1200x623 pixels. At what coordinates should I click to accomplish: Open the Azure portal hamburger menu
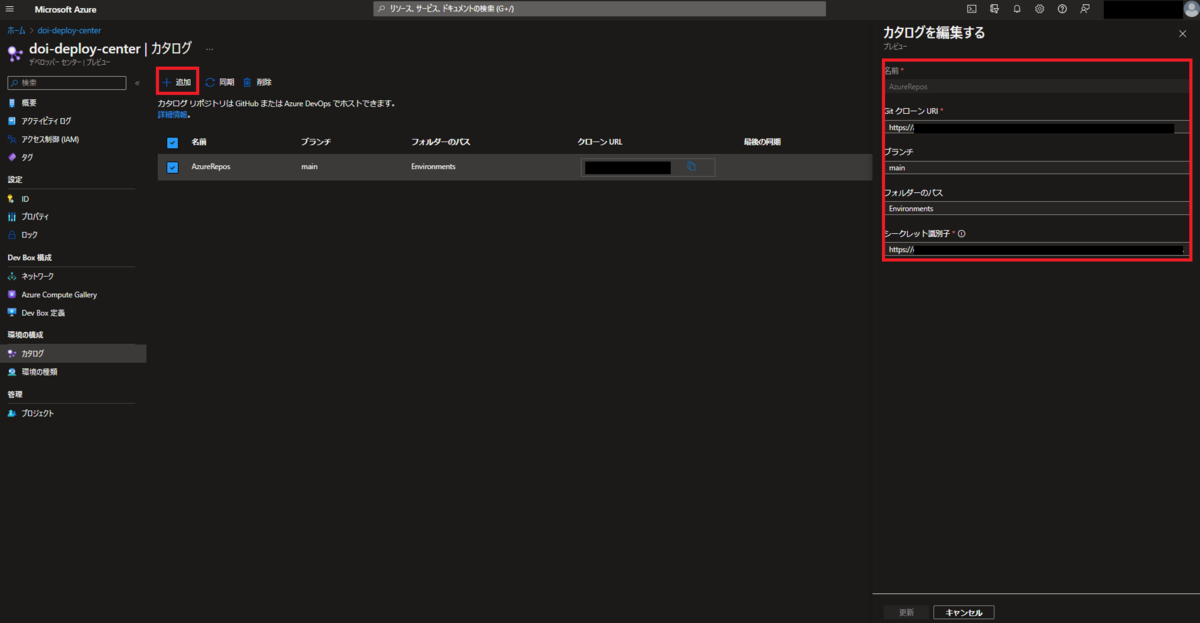[x=10, y=9]
